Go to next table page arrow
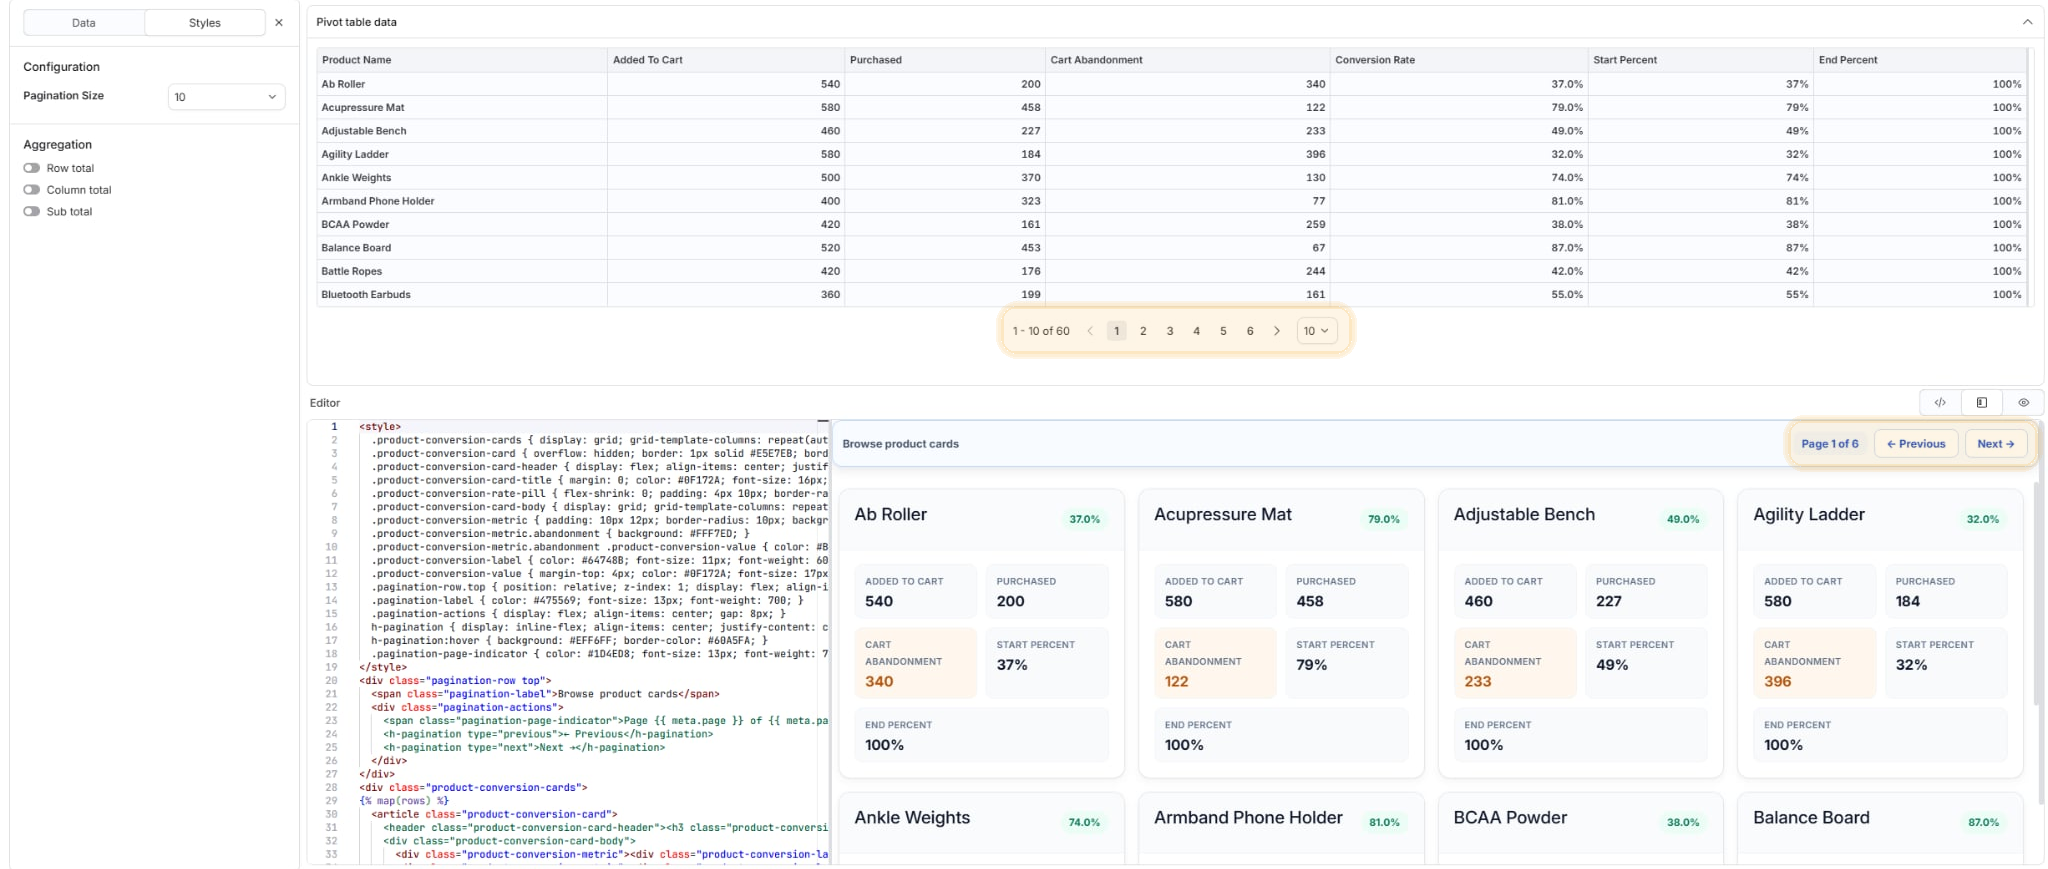The width and height of the screenshot is (2048, 869). coord(1277,331)
